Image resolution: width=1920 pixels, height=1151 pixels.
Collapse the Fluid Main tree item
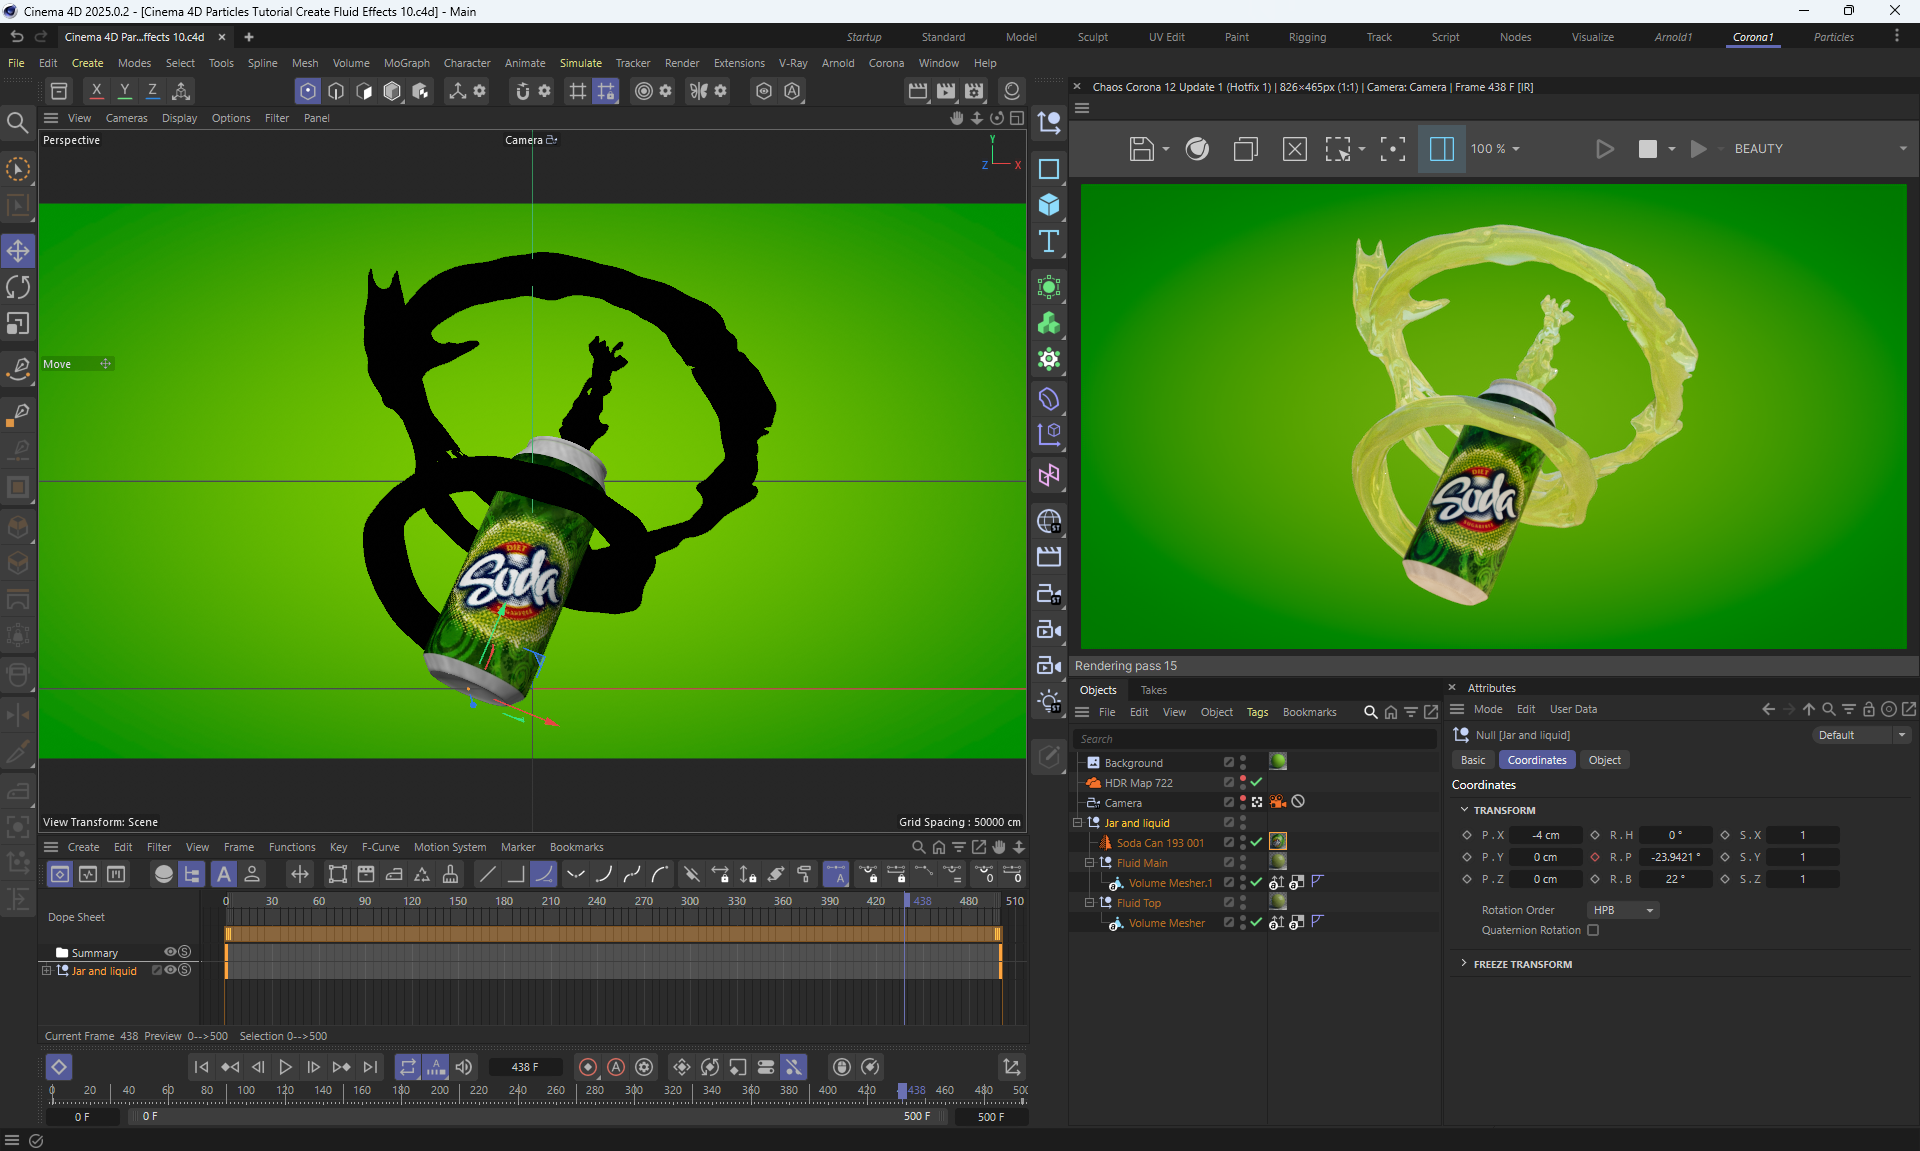tap(1090, 862)
